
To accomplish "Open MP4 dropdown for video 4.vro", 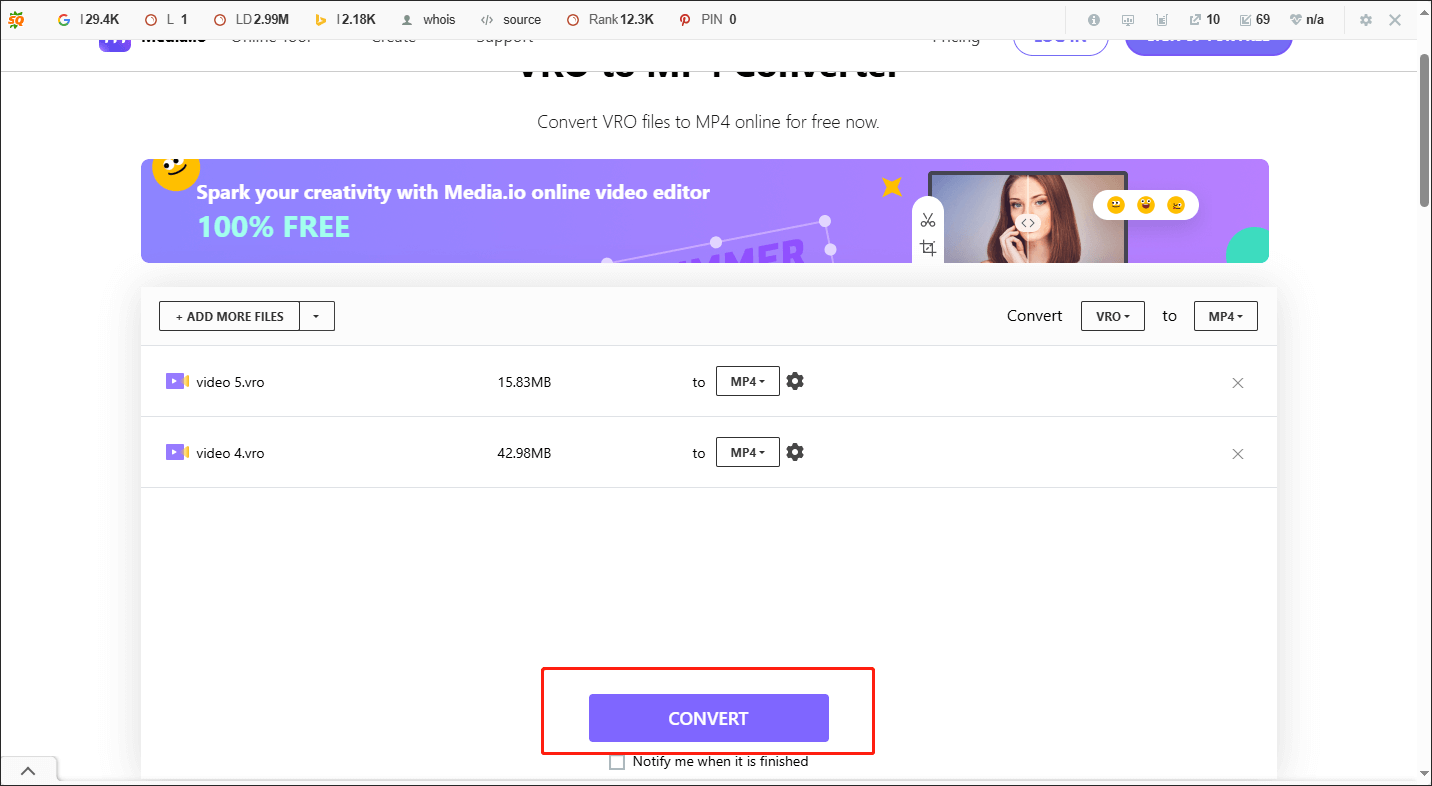I will pos(748,452).
